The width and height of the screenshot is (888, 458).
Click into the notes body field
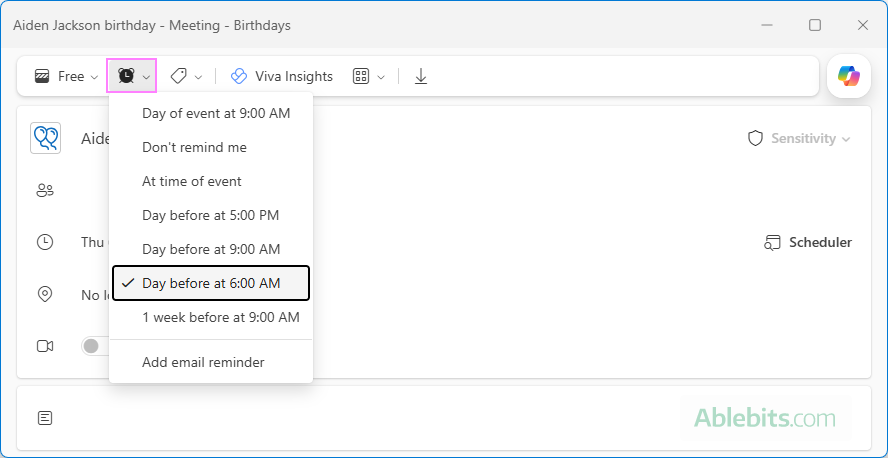click(x=443, y=418)
